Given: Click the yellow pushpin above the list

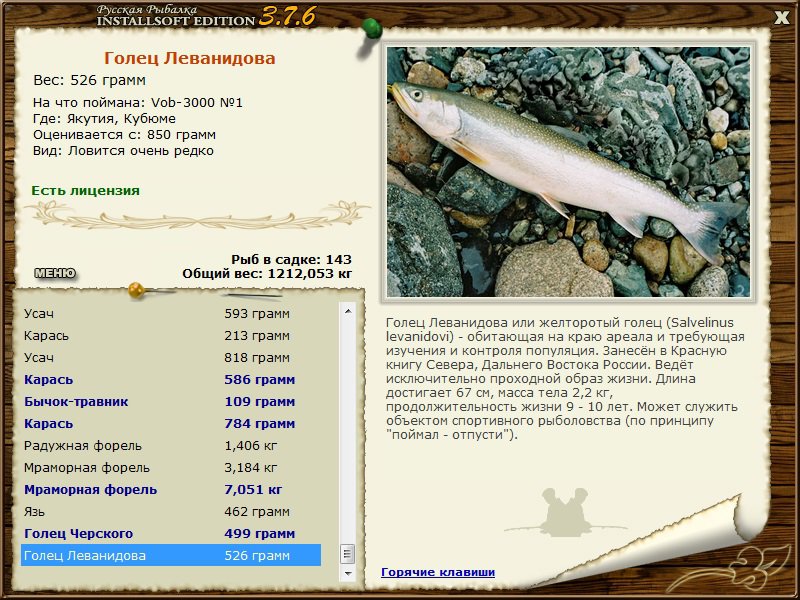Looking at the screenshot, I should tap(137, 290).
